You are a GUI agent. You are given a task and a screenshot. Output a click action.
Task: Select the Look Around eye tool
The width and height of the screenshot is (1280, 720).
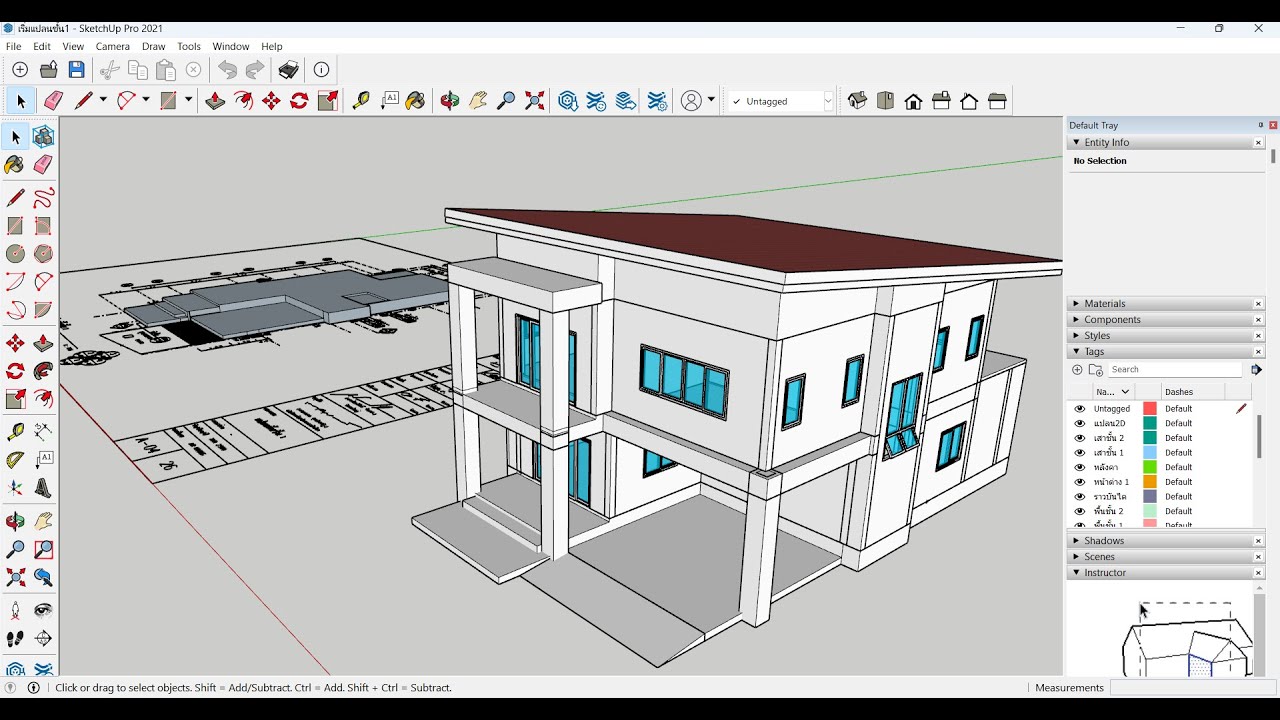(43, 610)
